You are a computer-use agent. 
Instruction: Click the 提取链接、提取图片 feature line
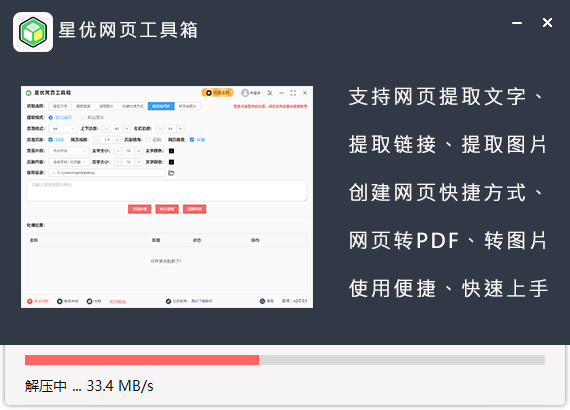point(448,145)
